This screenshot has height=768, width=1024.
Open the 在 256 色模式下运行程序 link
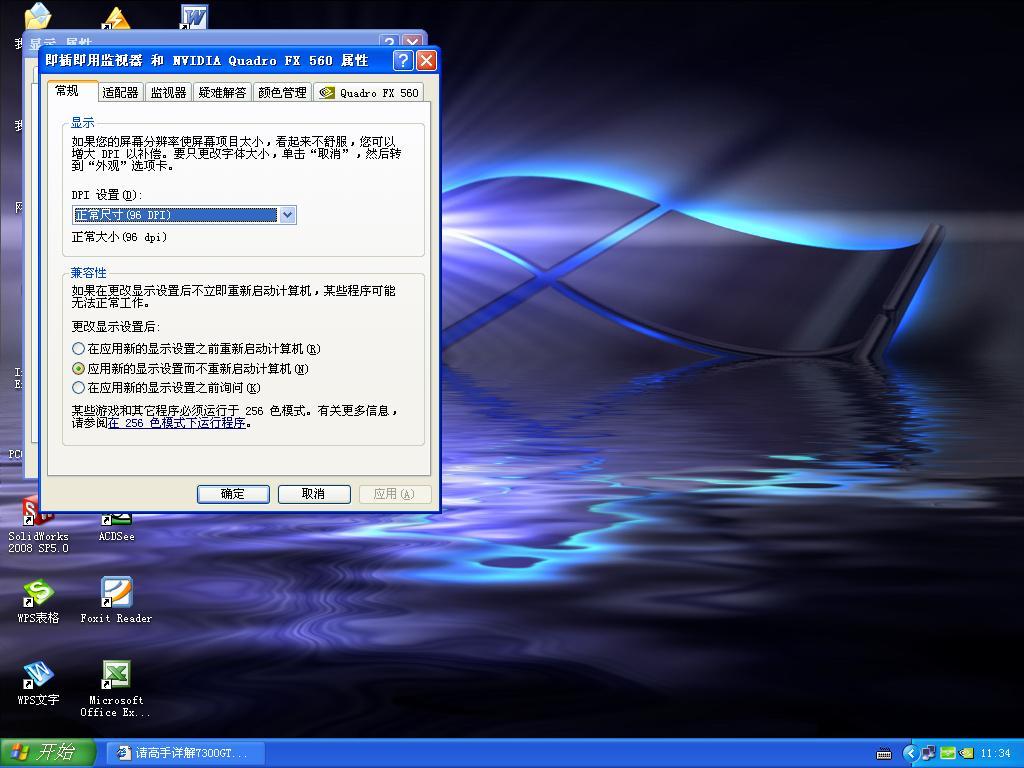tap(176, 423)
